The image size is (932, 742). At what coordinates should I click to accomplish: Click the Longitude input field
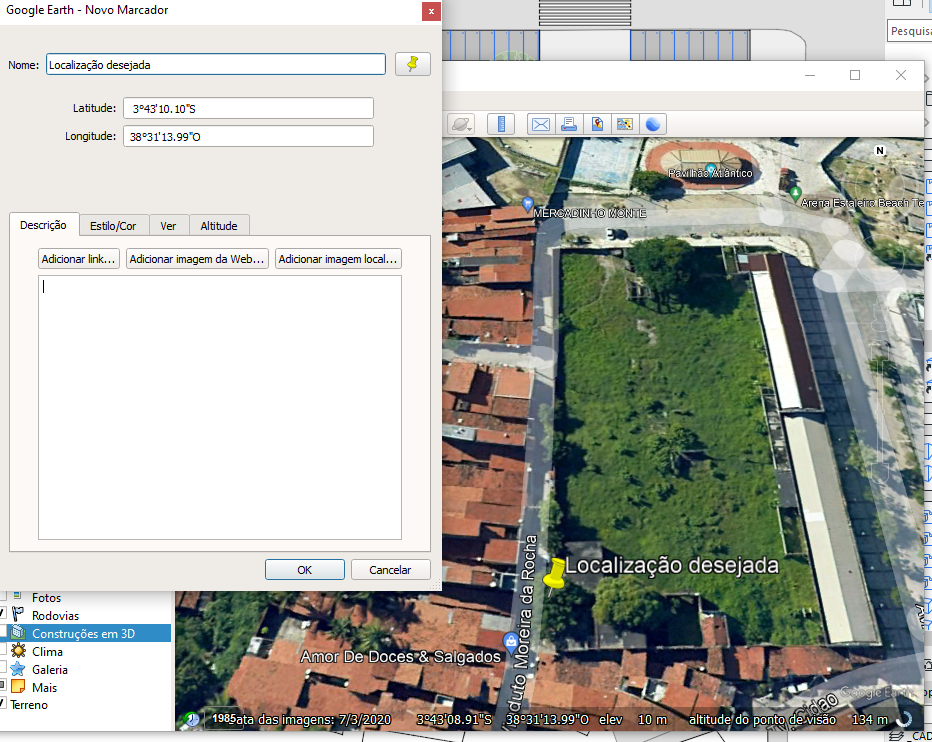[248, 136]
